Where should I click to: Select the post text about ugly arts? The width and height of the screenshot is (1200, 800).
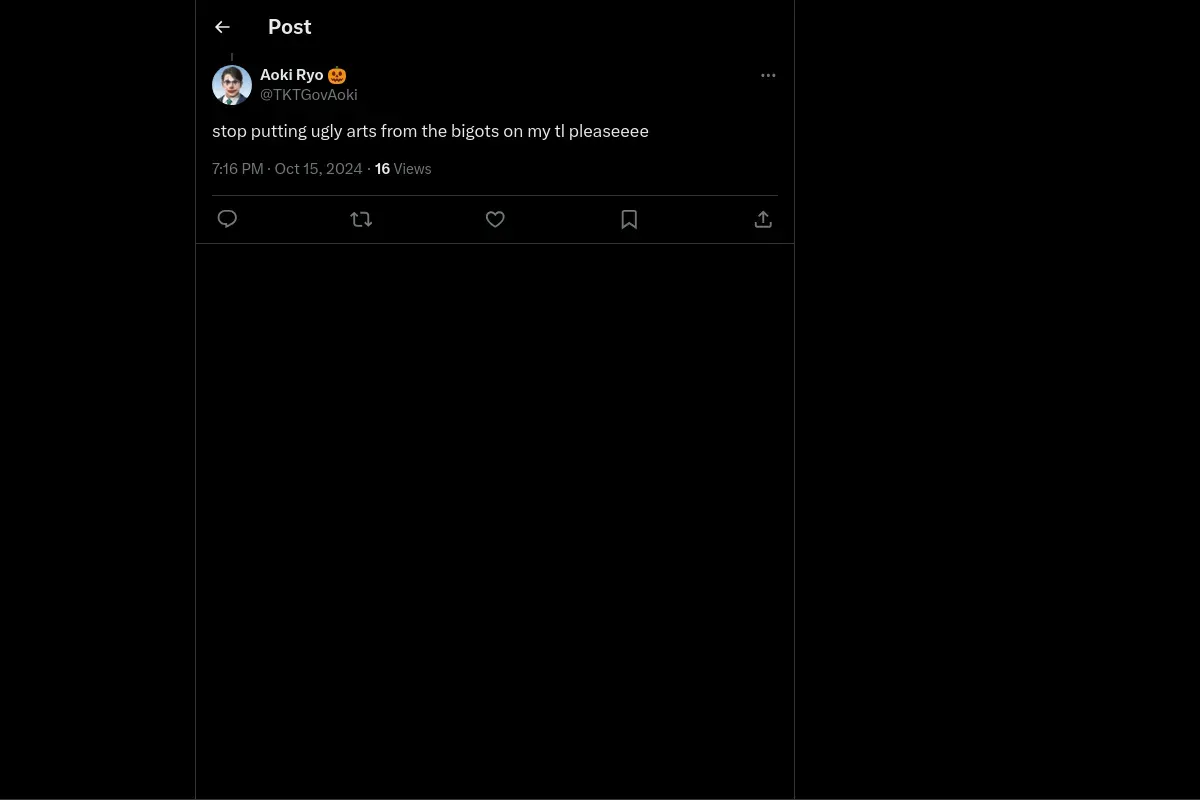(430, 131)
